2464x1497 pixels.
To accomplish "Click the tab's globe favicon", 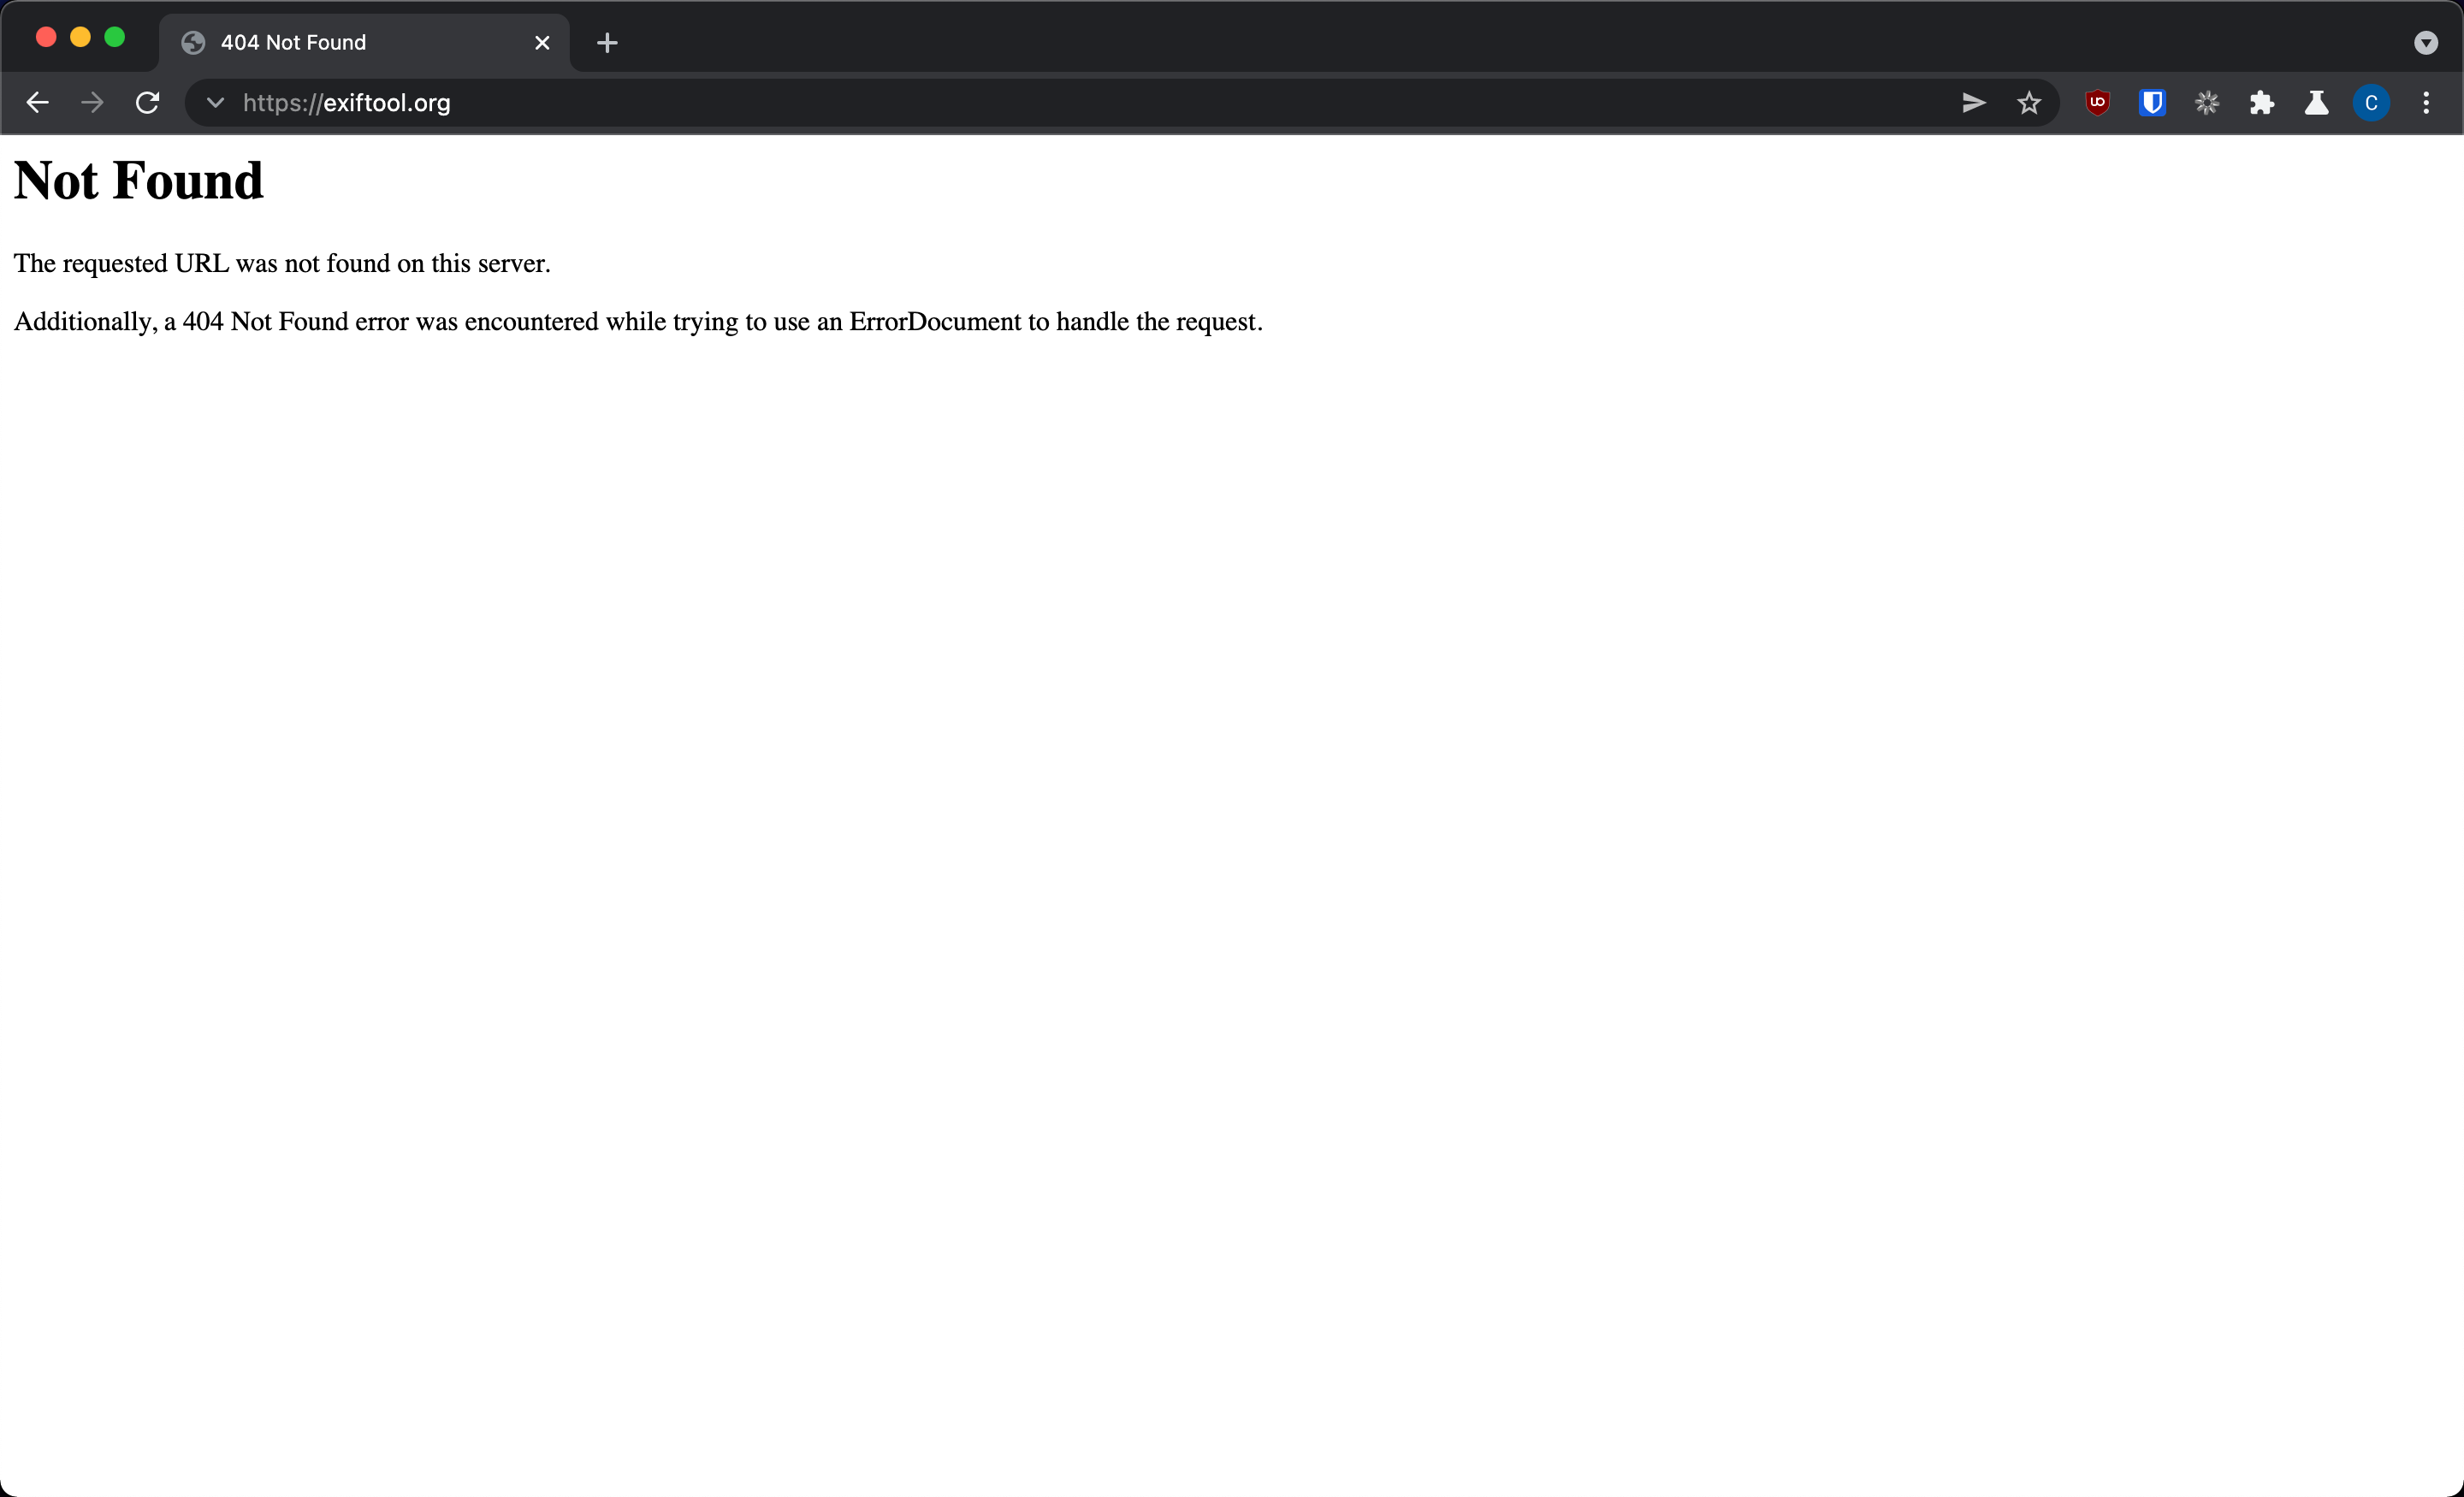I will 193,42.
